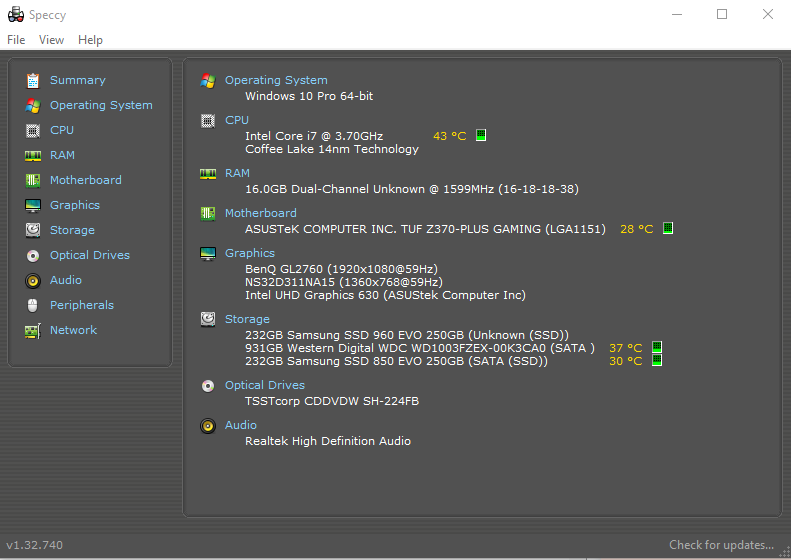The height and width of the screenshot is (560, 791).
Task: Click the RAM heading link in summary
Action: coord(237,173)
